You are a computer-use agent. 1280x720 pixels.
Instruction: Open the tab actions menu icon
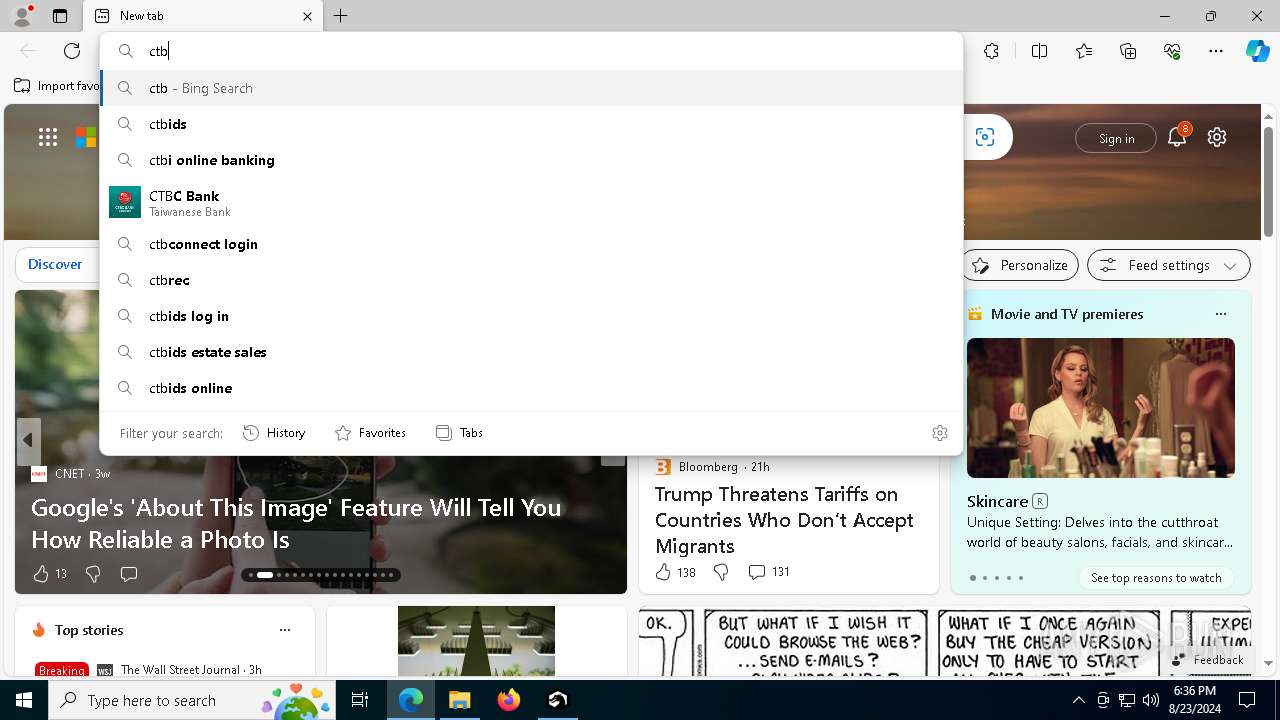(60, 16)
